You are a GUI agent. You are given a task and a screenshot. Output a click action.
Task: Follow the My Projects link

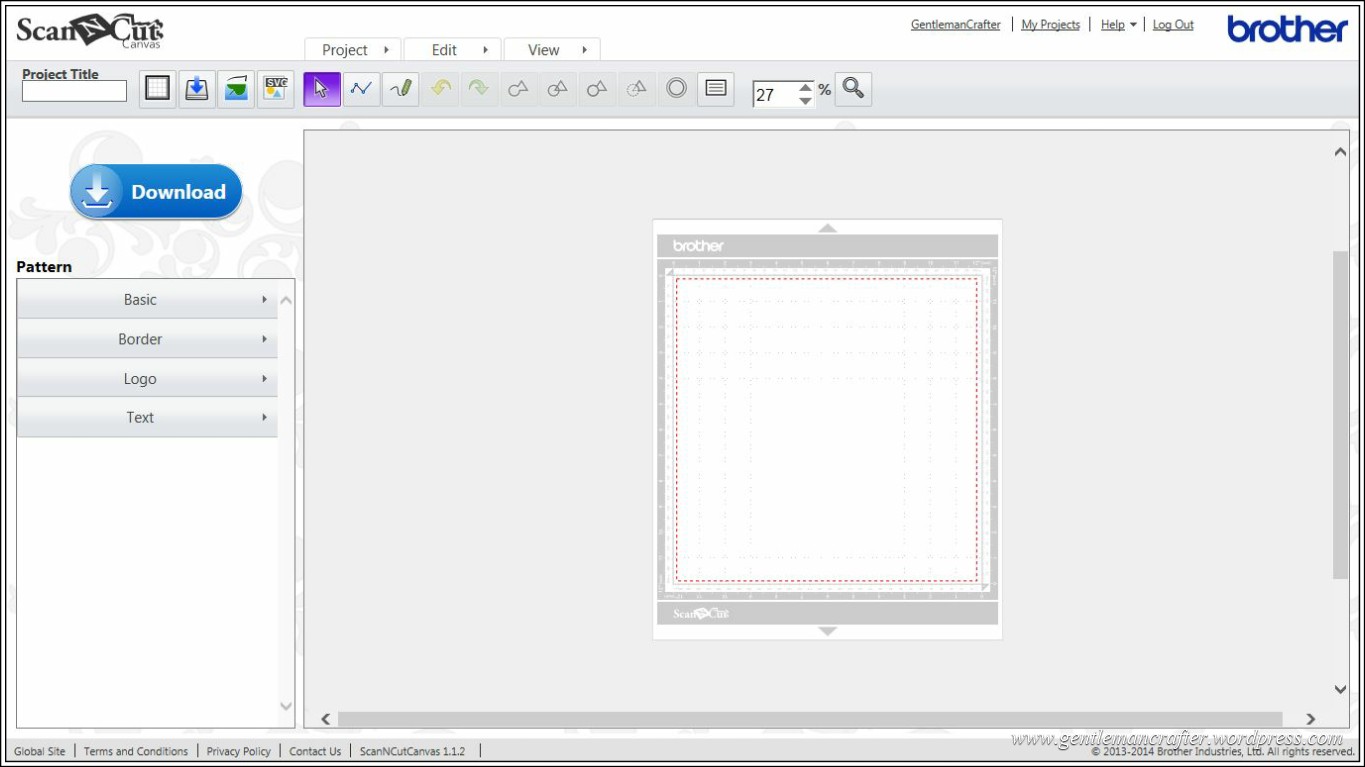coord(1050,25)
